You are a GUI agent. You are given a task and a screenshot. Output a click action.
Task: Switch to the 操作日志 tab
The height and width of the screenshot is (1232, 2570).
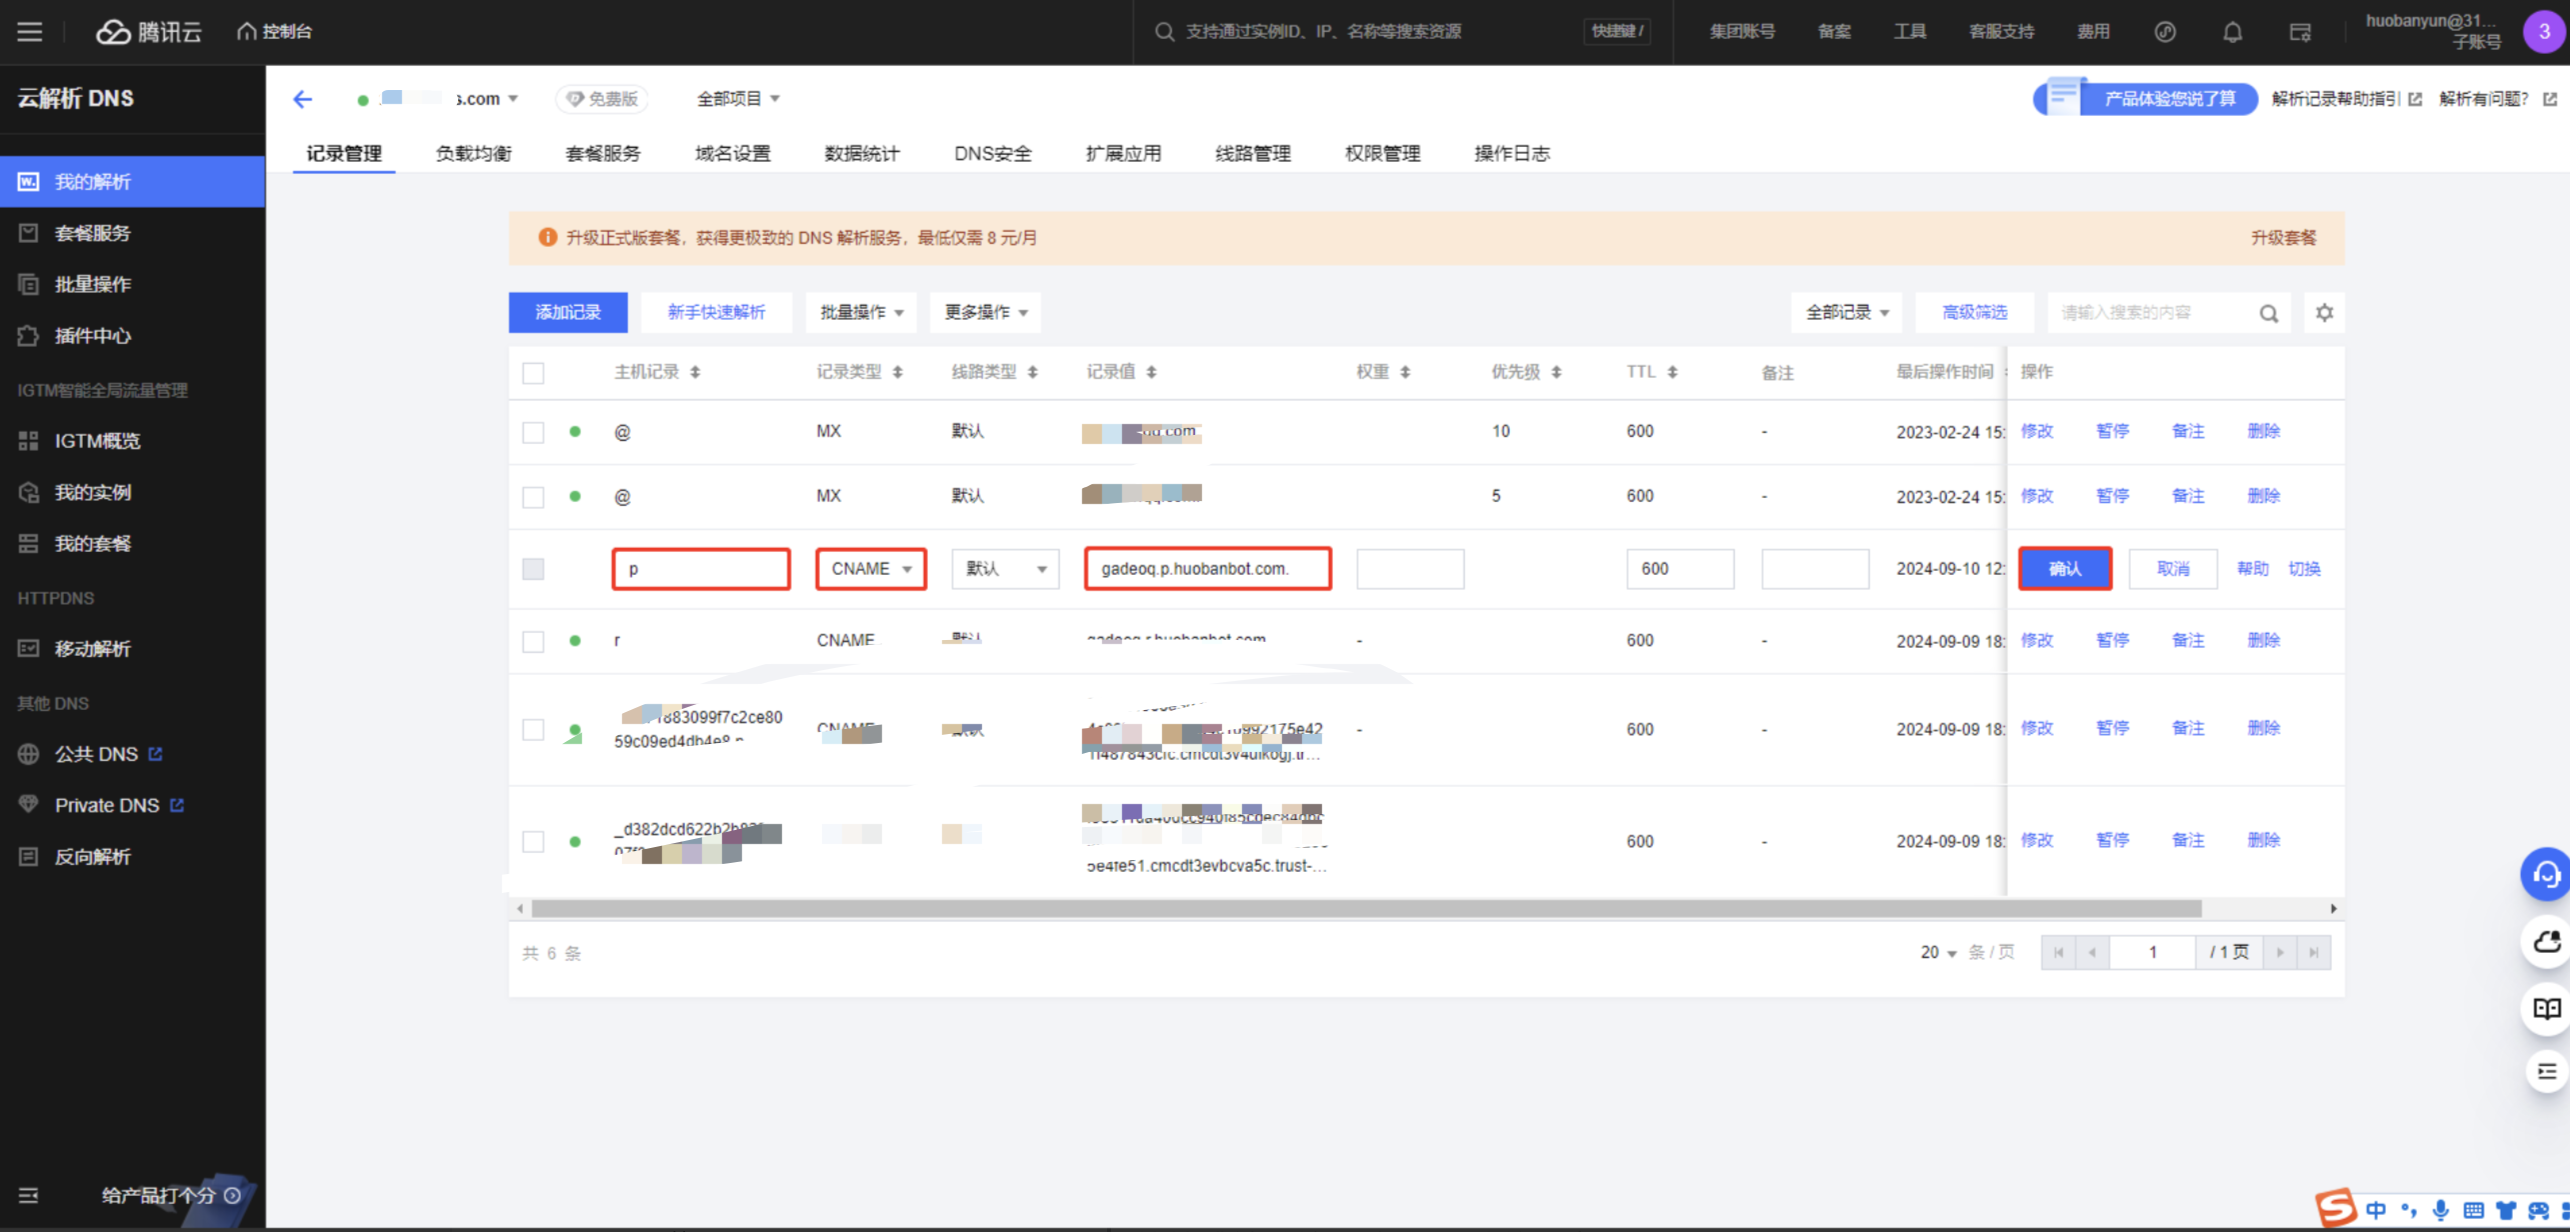pyautogui.click(x=1512, y=154)
